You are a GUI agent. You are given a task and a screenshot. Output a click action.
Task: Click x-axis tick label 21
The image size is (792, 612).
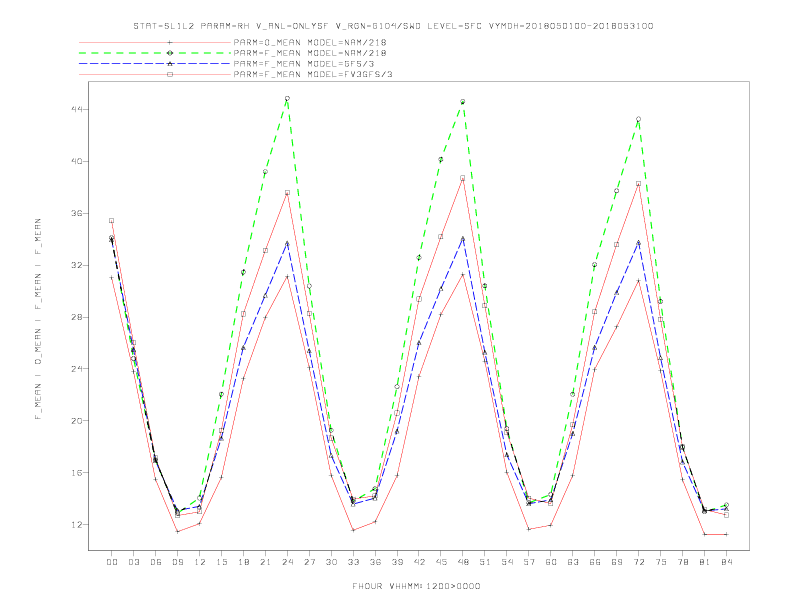click(265, 562)
